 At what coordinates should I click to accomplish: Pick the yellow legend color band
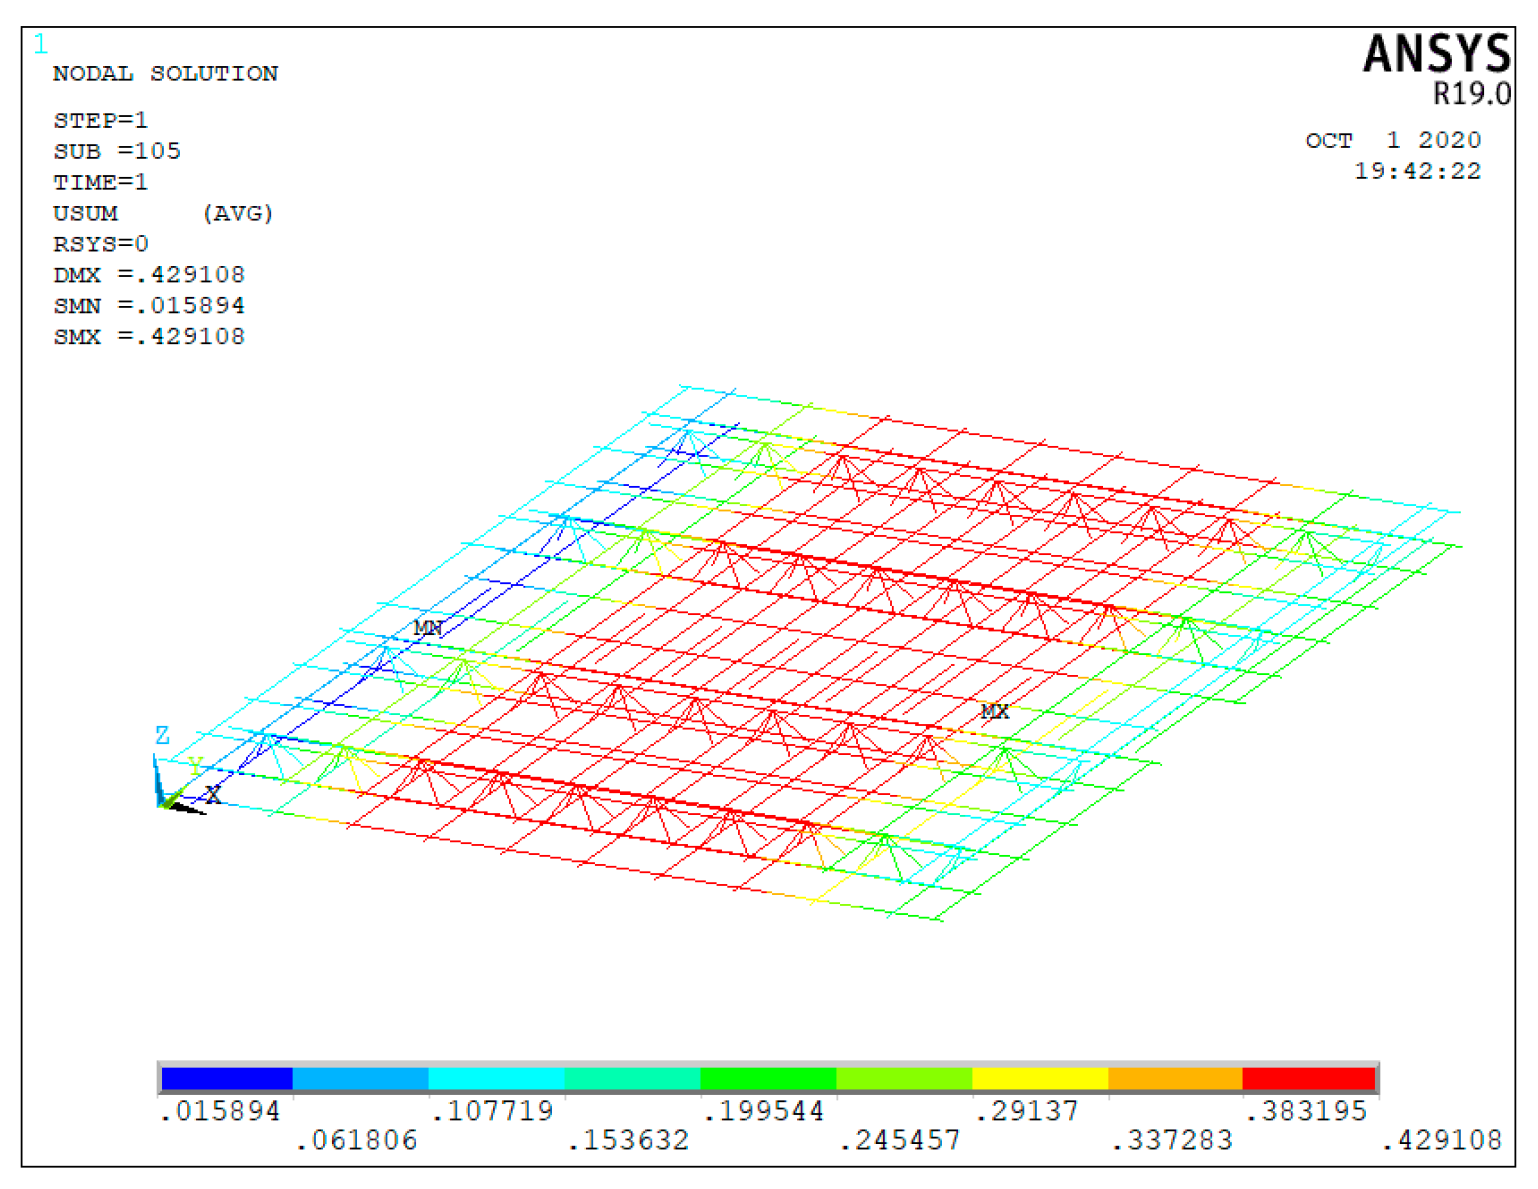point(1040,1078)
